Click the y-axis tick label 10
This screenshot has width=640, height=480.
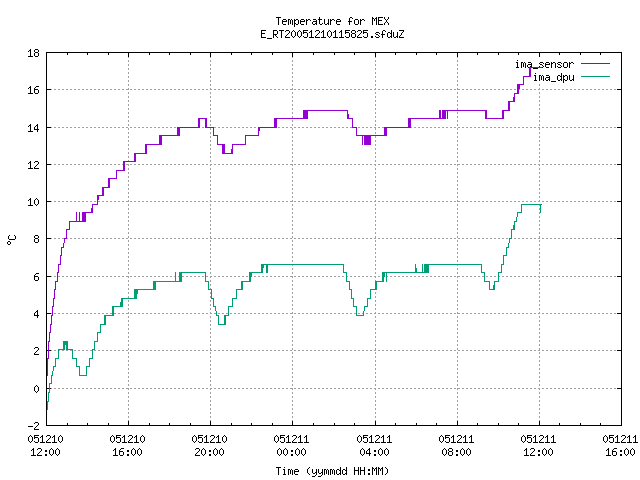pyautogui.click(x=33, y=202)
